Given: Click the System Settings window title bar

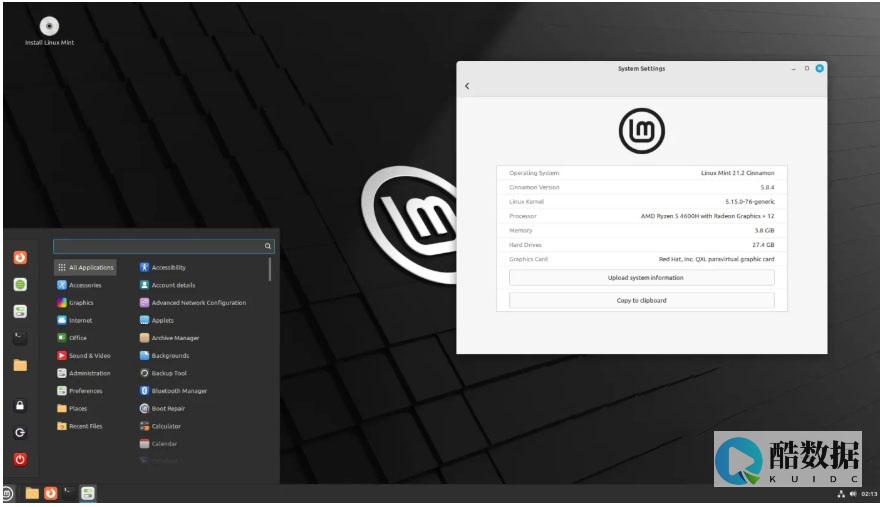Looking at the screenshot, I should pos(641,68).
